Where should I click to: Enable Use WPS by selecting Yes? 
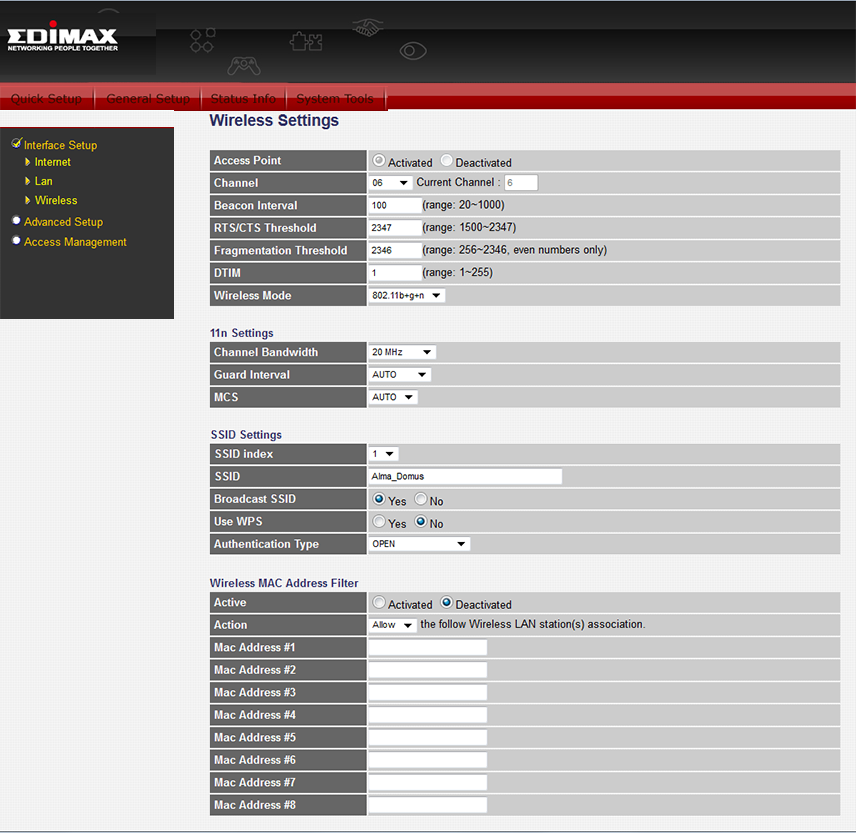click(x=379, y=522)
